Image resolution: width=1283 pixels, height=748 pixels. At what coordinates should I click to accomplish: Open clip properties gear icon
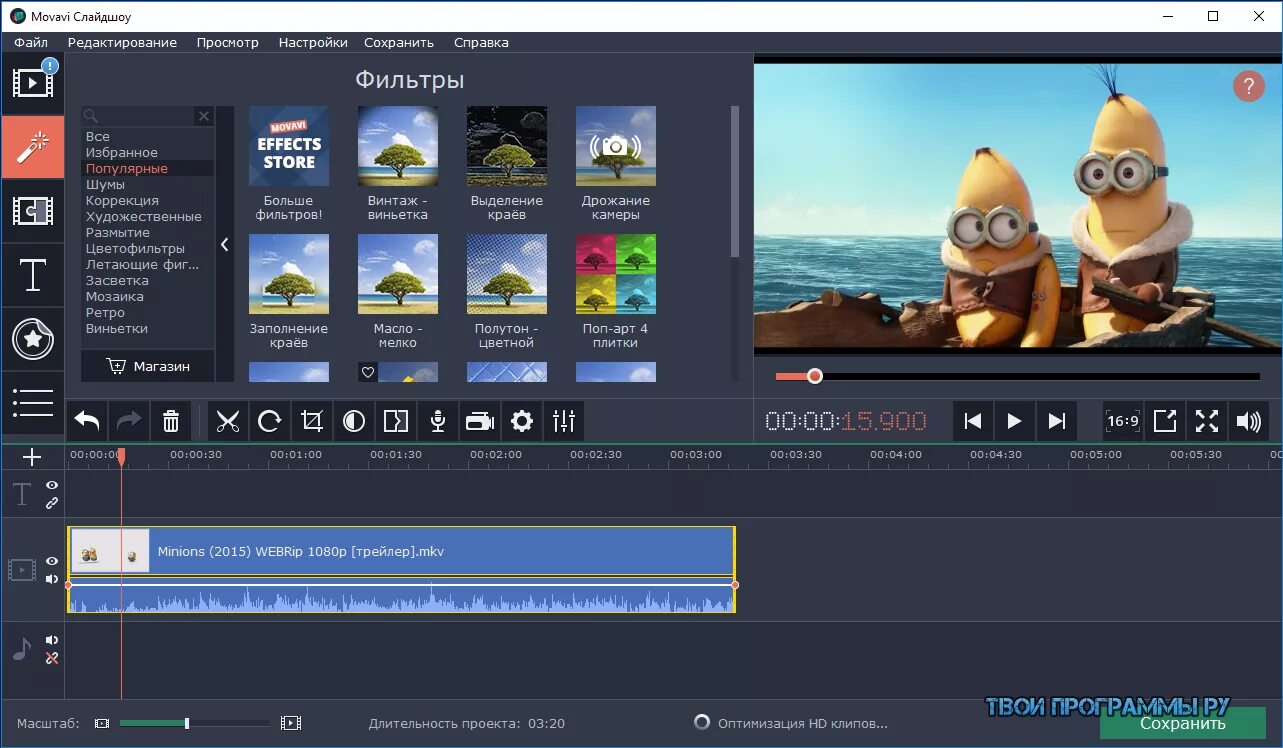522,421
